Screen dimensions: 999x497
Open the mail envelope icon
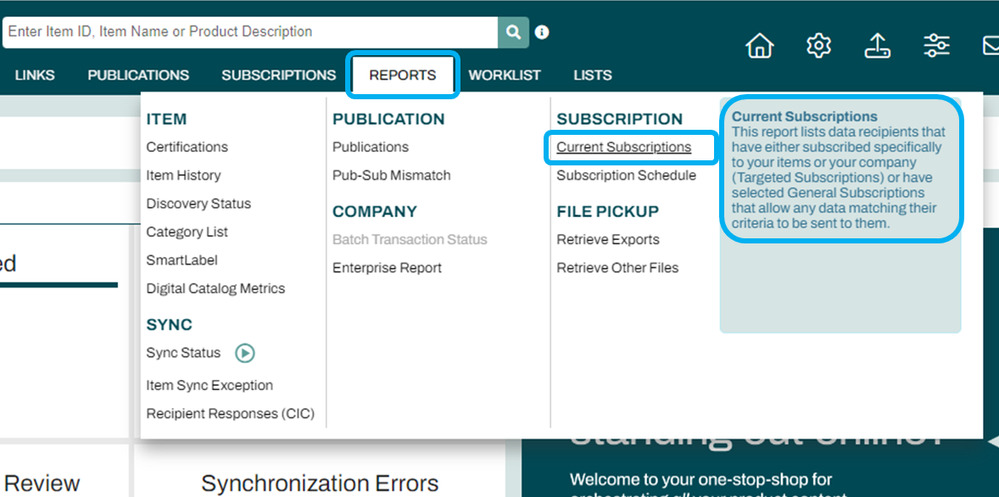pyautogui.click(x=989, y=46)
